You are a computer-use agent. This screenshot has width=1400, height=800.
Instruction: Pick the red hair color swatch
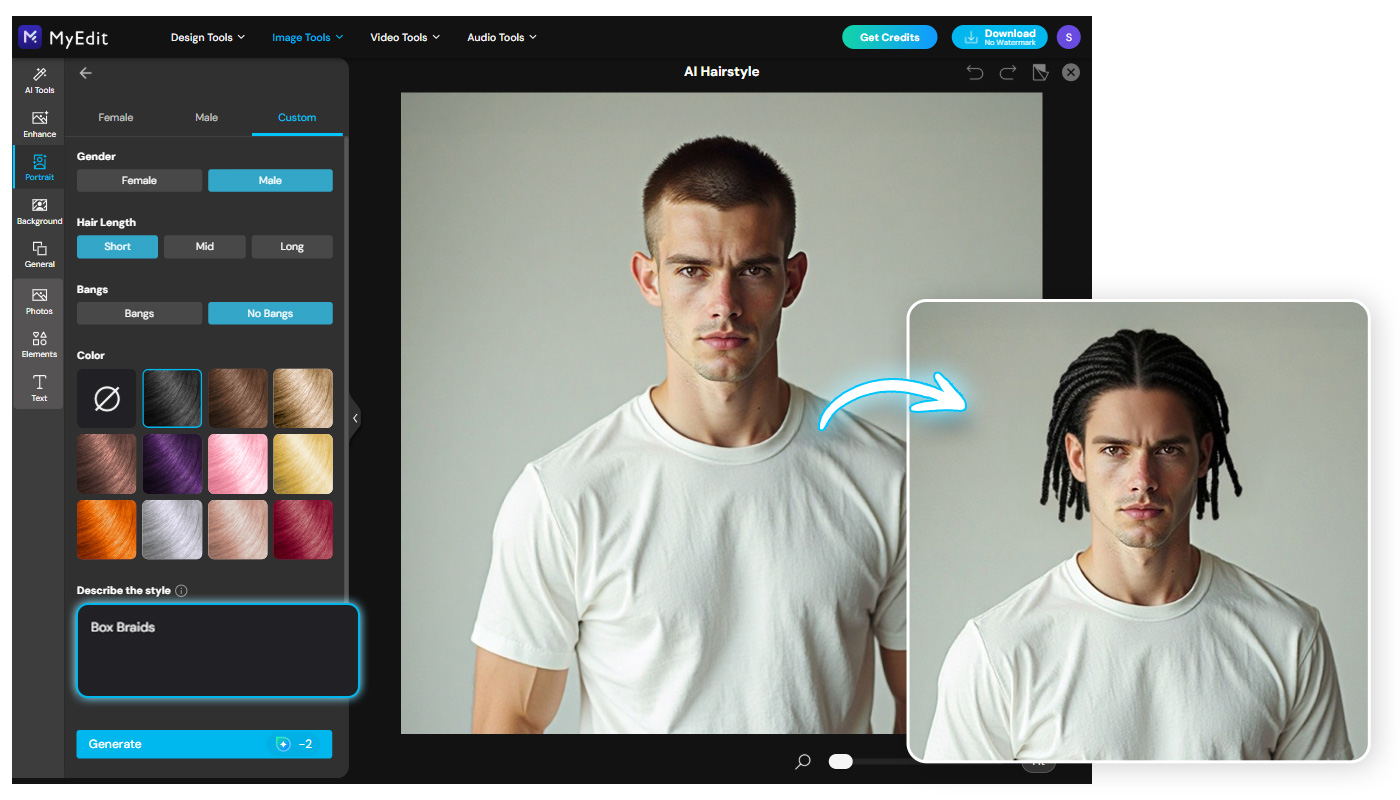303,530
